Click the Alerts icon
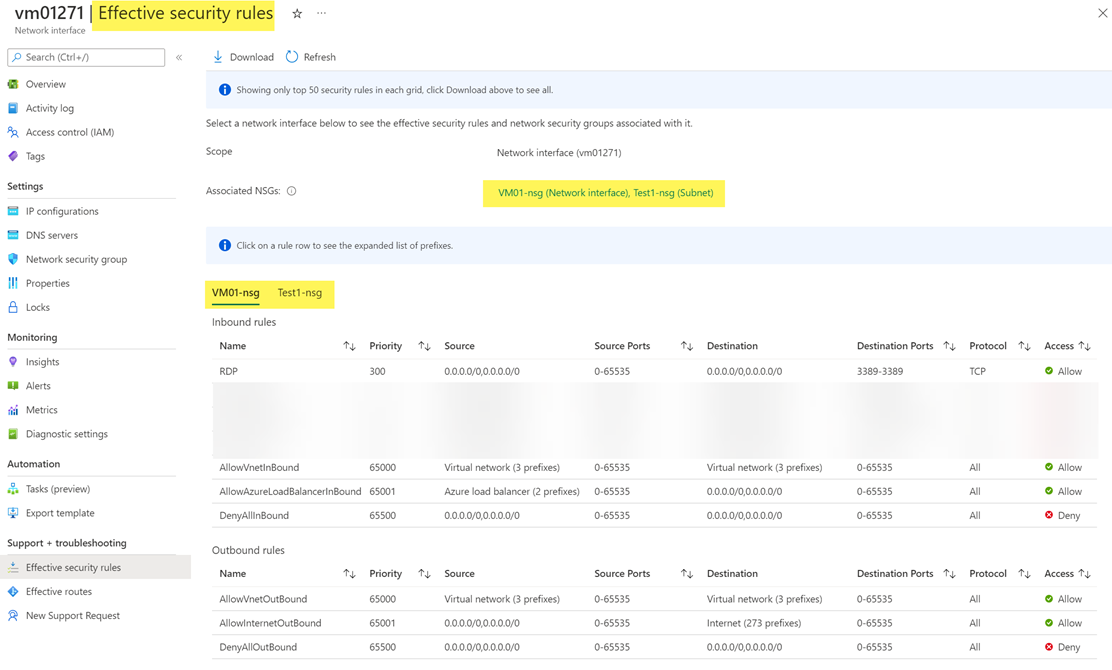Image resolution: width=1112 pixels, height=670 pixels. coord(13,386)
